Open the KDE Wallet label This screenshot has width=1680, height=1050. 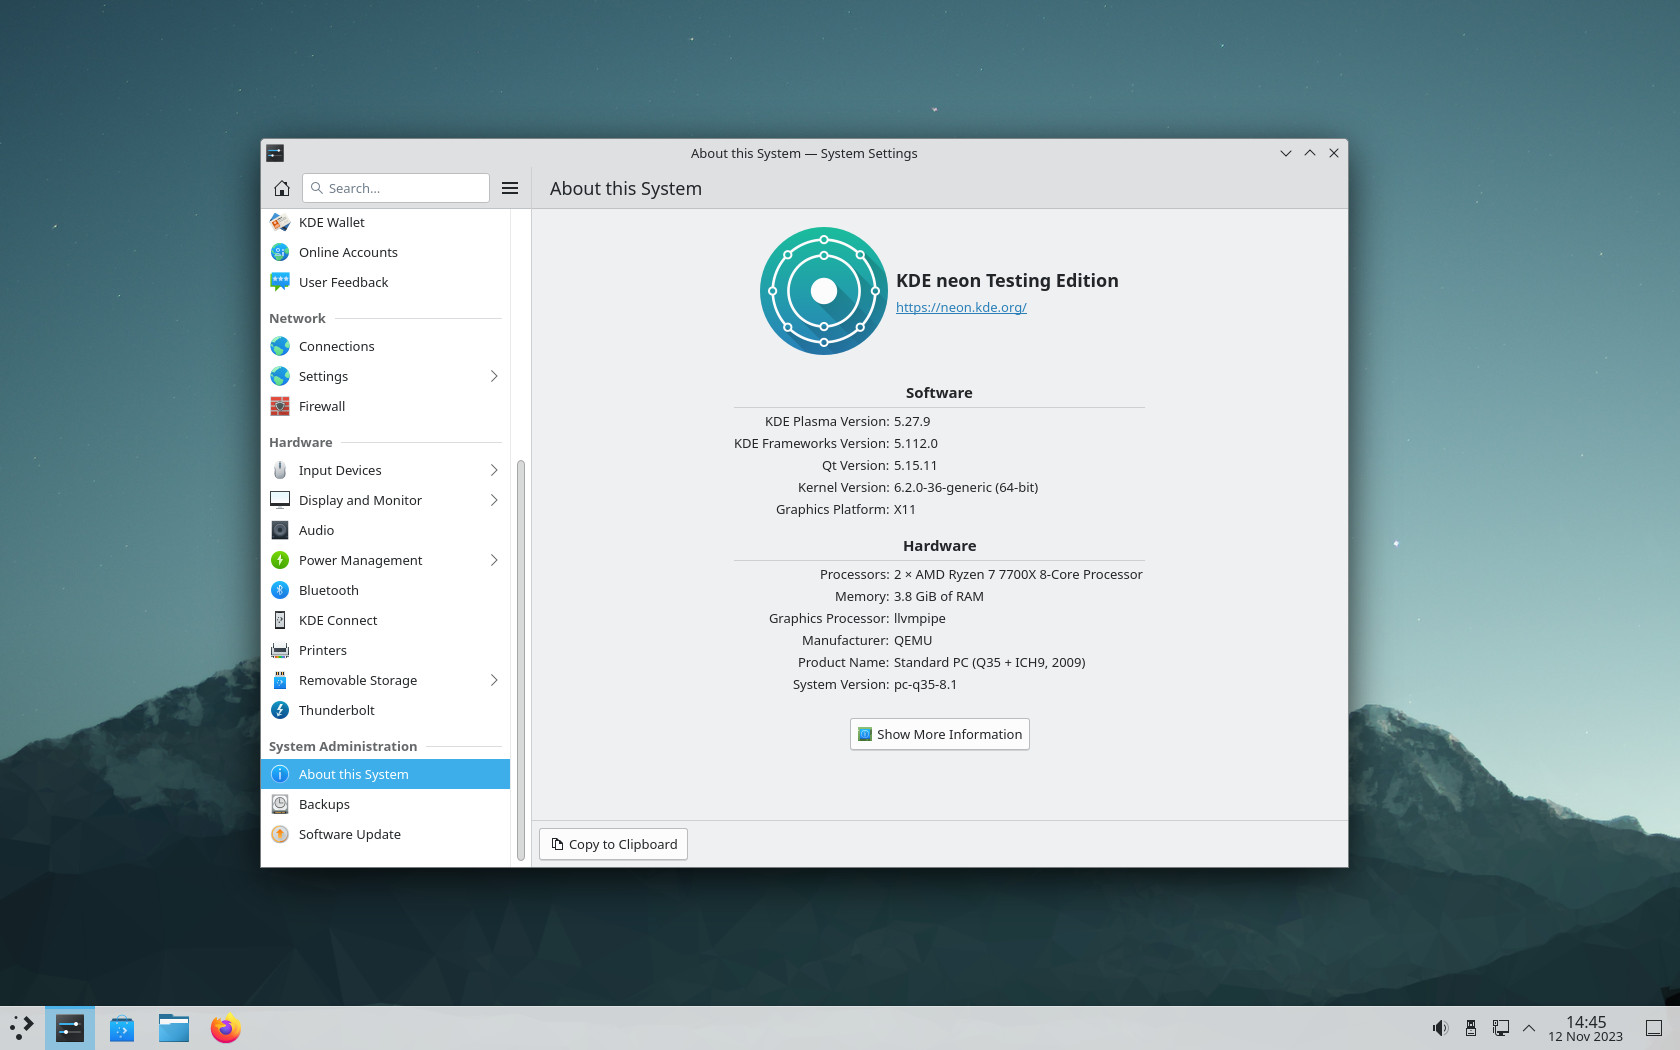(x=332, y=222)
